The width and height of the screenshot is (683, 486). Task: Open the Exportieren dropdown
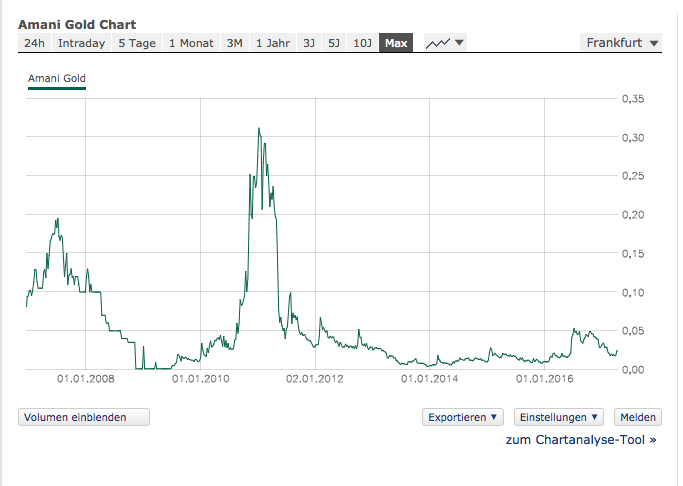[463, 417]
